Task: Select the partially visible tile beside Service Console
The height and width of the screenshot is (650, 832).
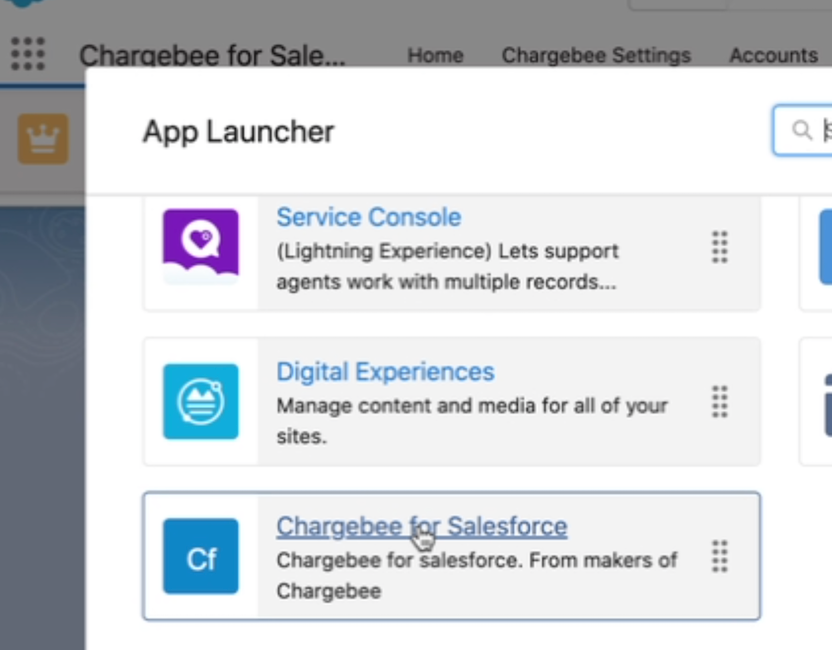Action: tap(817, 247)
